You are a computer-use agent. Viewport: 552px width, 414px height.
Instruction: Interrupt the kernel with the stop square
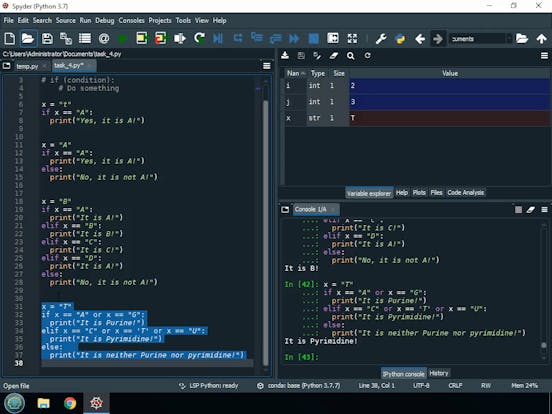[x=518, y=209]
